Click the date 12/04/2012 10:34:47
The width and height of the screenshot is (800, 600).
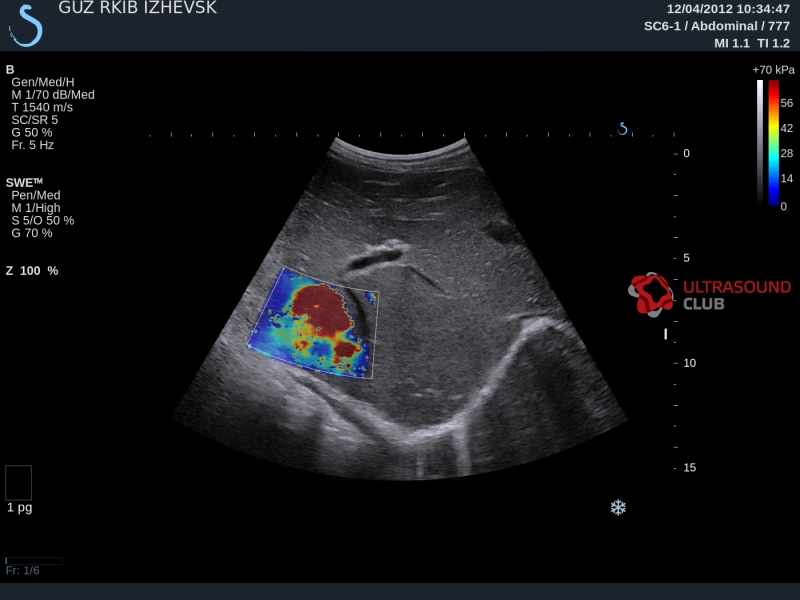tap(728, 9)
